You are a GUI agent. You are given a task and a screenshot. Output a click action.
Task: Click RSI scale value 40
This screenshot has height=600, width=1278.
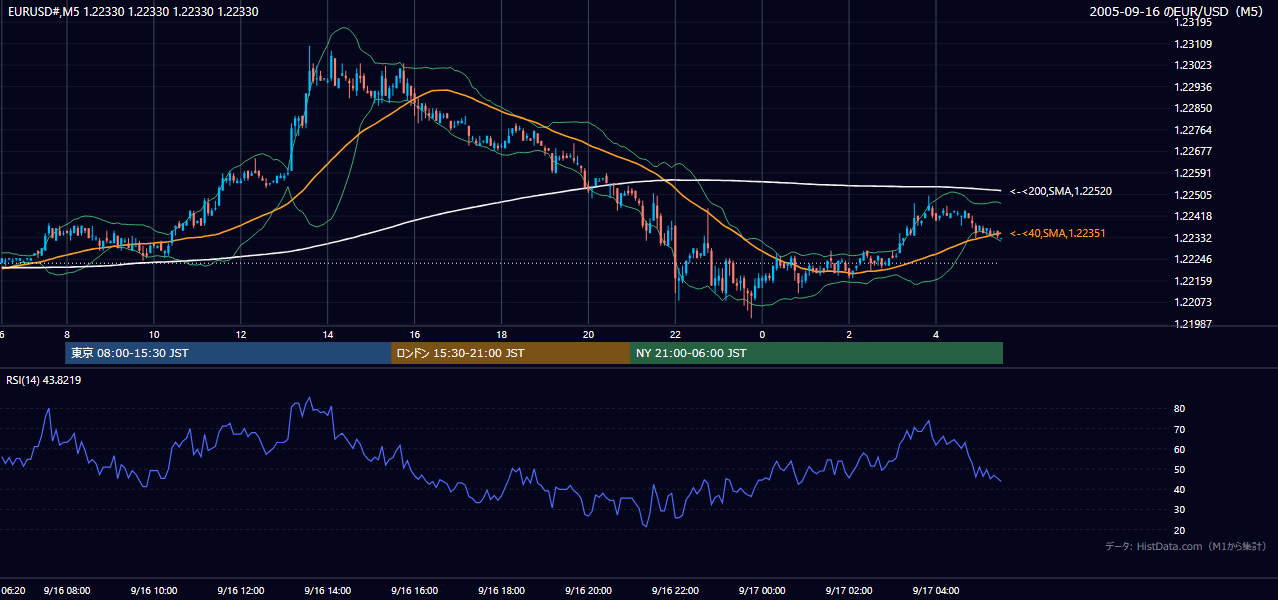1180,489
